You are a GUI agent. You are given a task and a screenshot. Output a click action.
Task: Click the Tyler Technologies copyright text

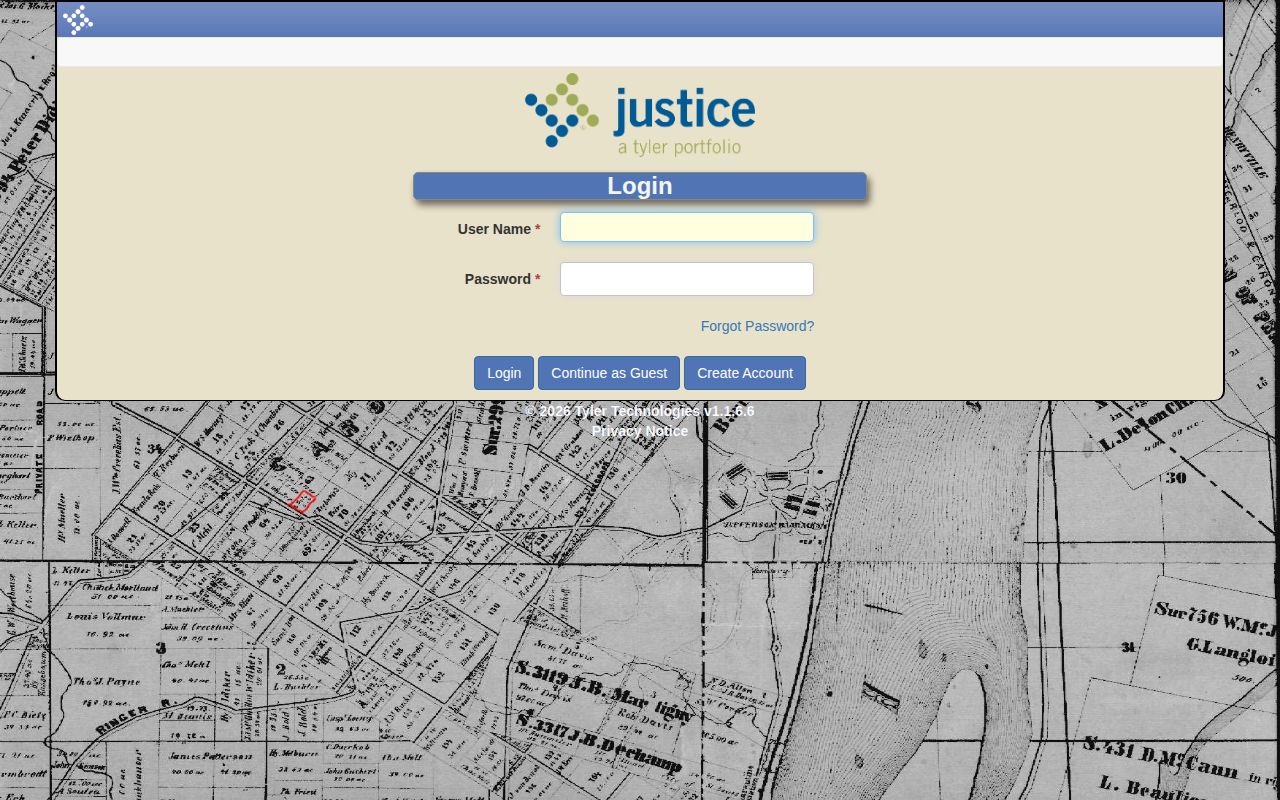(640, 411)
